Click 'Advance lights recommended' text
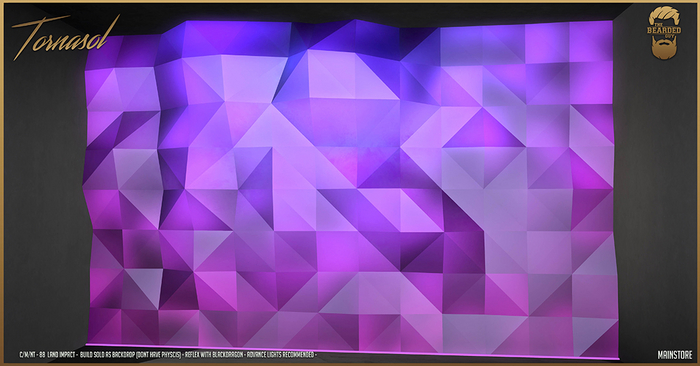Screen dimensions: 700x366 pos(280,355)
